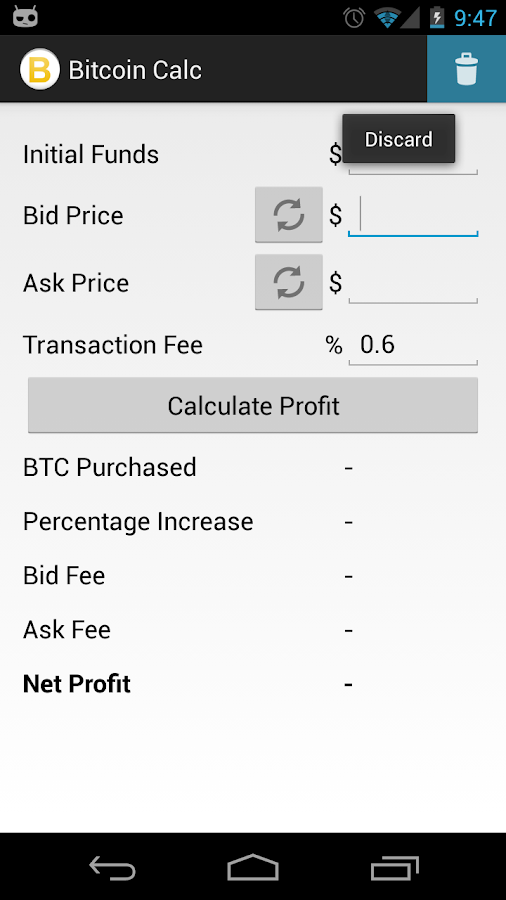Tap the Android back navigation icon
The image size is (506, 900).
[112, 867]
